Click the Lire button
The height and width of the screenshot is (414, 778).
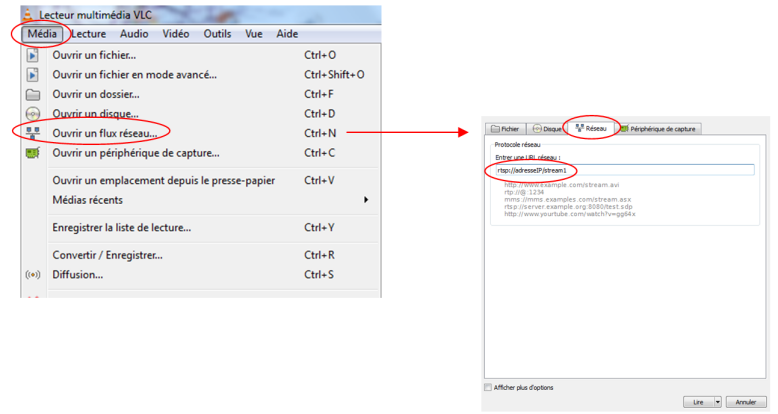click(698, 402)
